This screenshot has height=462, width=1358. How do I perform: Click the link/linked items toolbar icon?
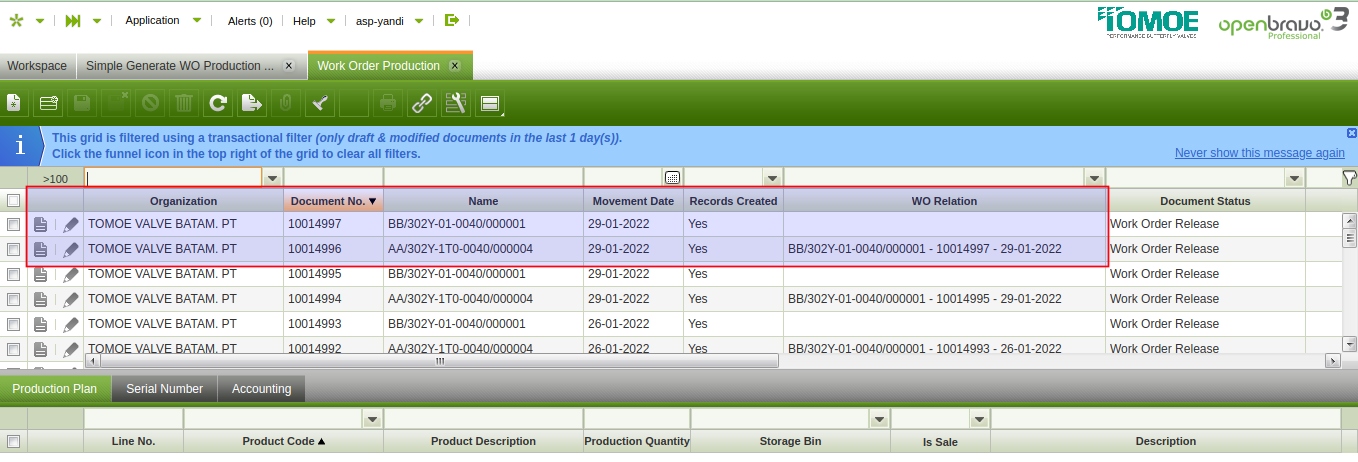(x=422, y=102)
